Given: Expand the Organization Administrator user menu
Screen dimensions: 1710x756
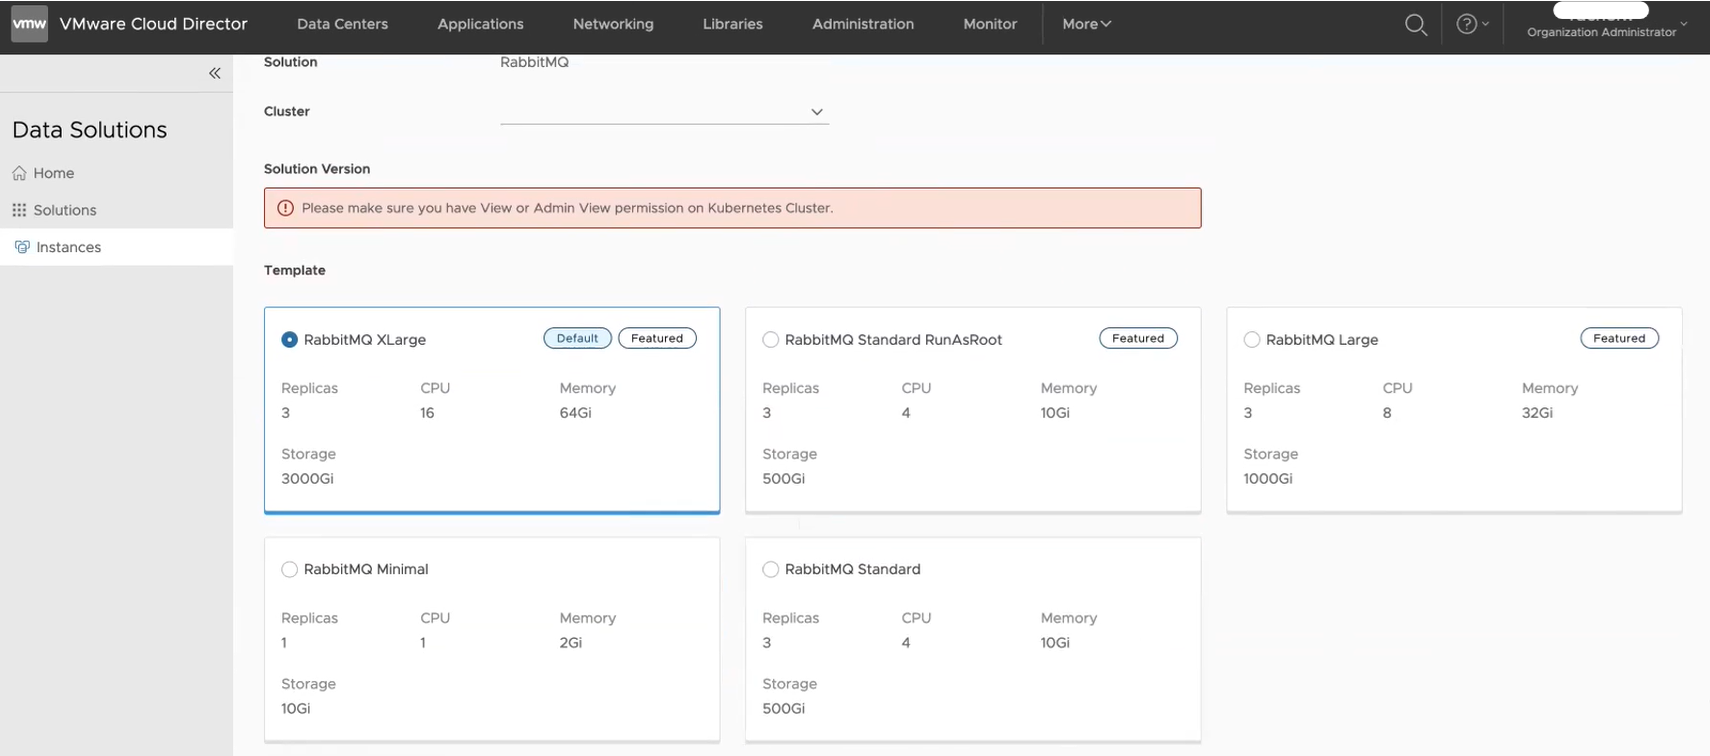Looking at the screenshot, I should pos(1683,24).
